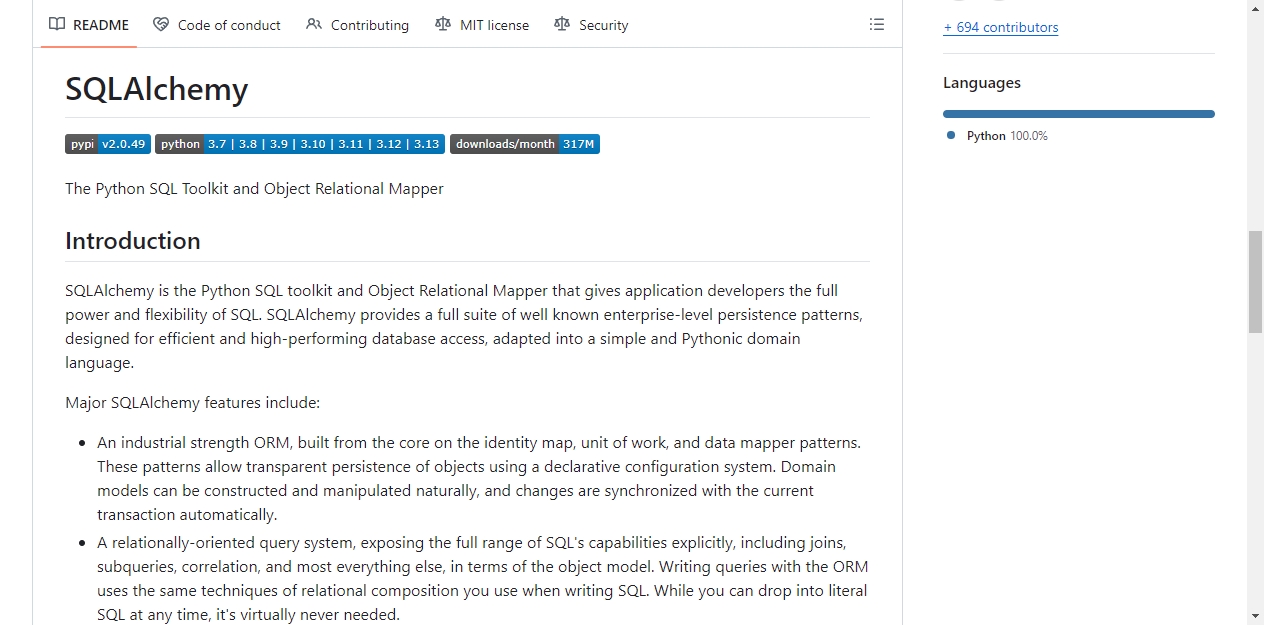The height and width of the screenshot is (625, 1264).
Task: Click the scrollbar up arrow
Action: click(1255, 9)
